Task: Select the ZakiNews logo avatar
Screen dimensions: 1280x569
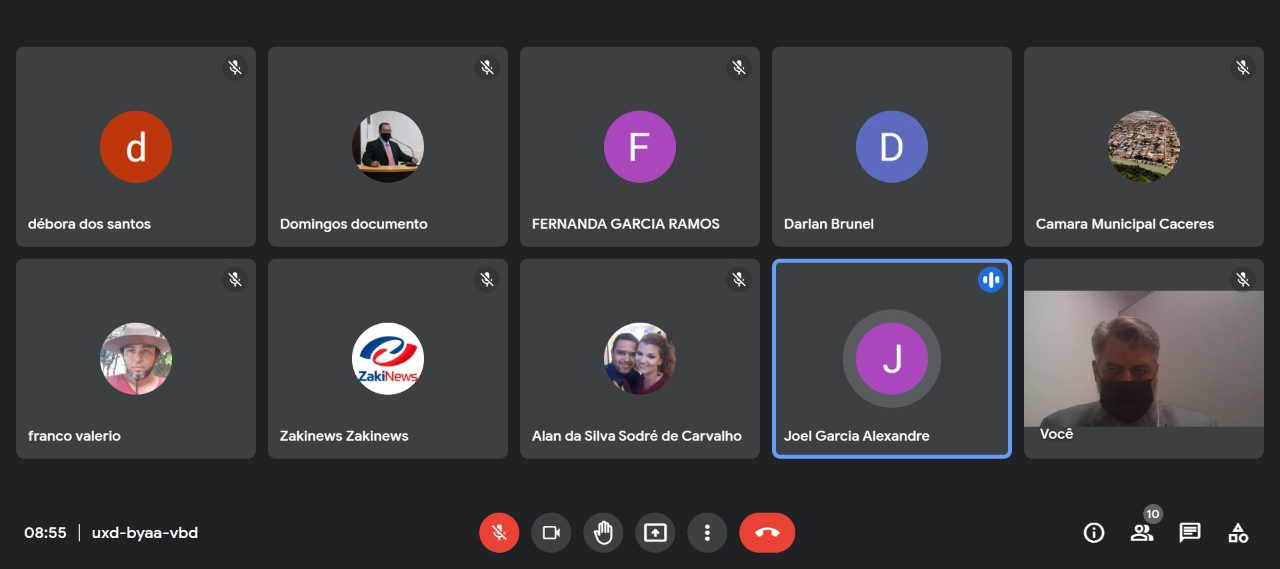Action: 388,359
